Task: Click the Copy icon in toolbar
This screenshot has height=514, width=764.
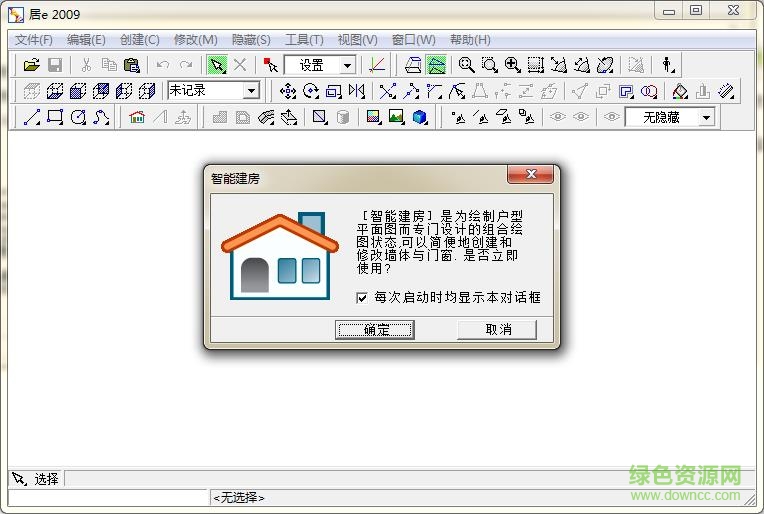Action: click(109, 65)
